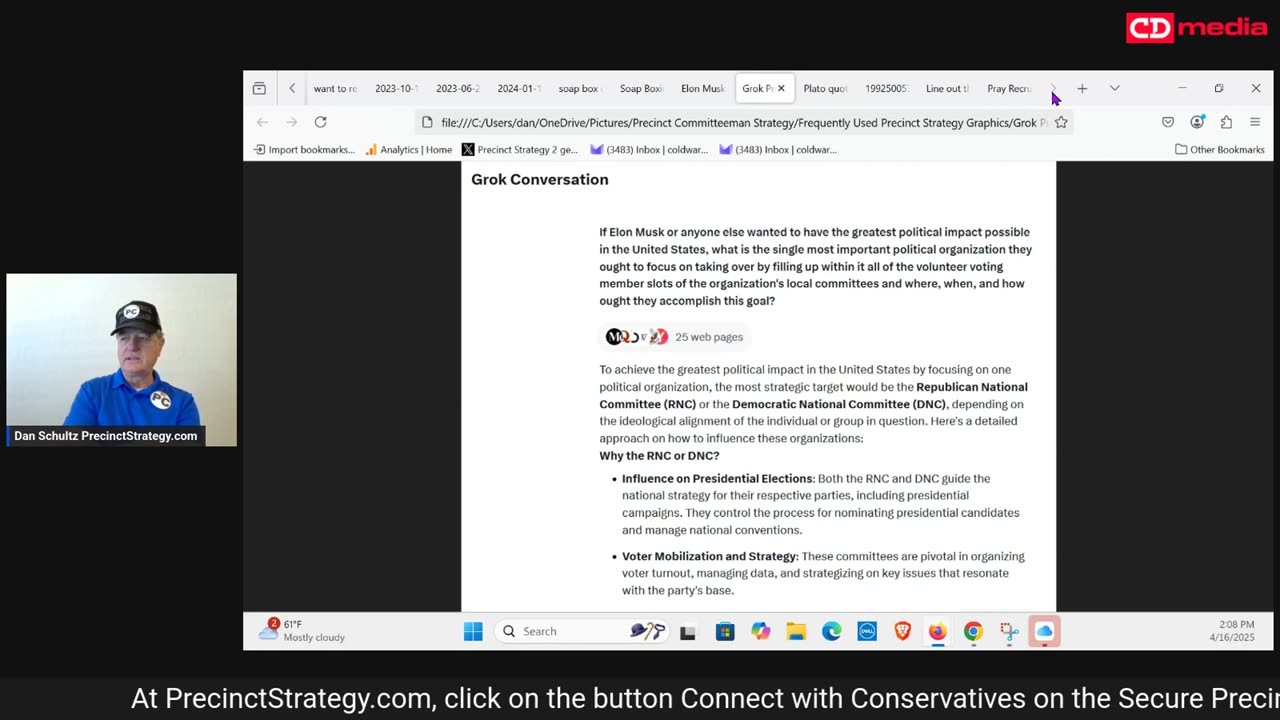The image size is (1280, 720).
Task: Switch to the '19925005' tab
Action: pos(886,88)
